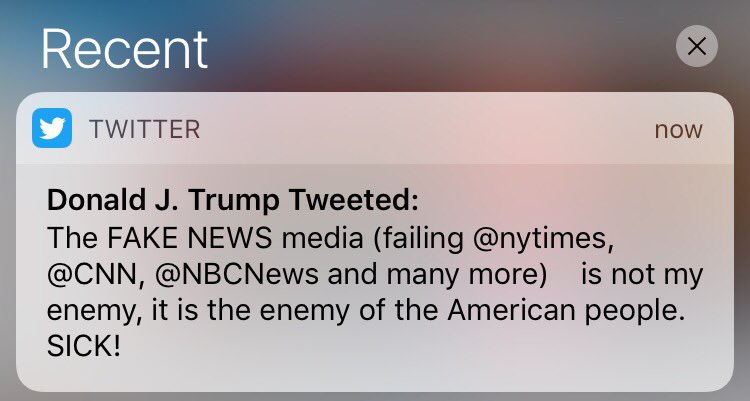Open the tweet at "American people." text

click(x=566, y=311)
